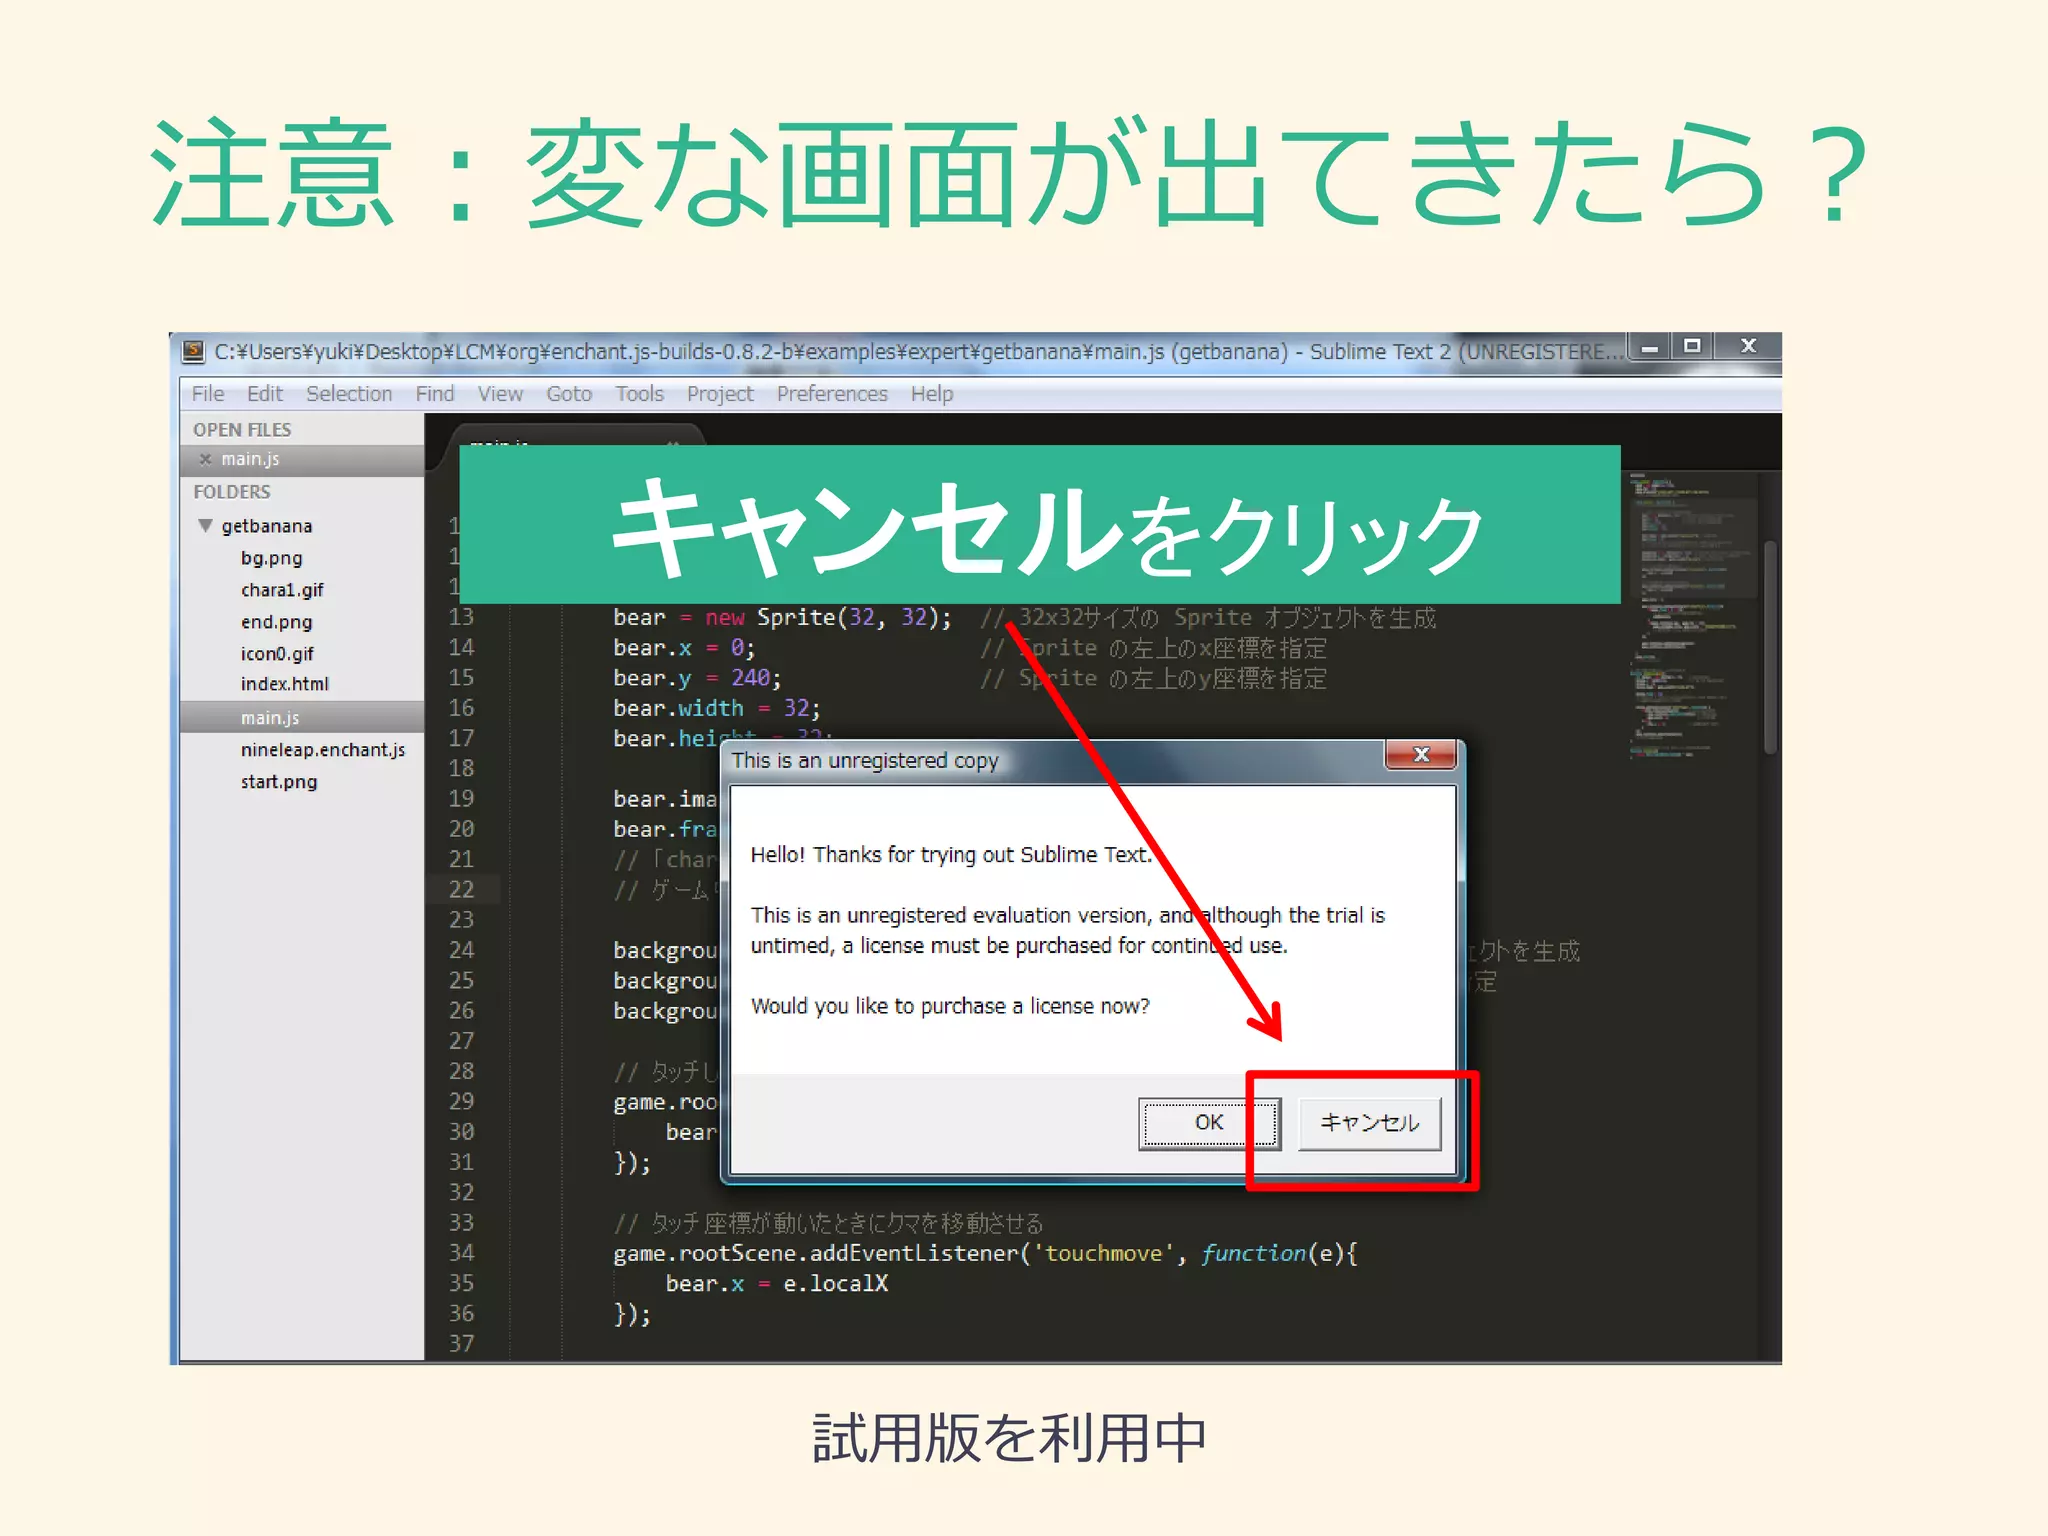Viewport: 2048px width, 1536px height.
Task: Open the Preferences menu
Action: point(832,394)
